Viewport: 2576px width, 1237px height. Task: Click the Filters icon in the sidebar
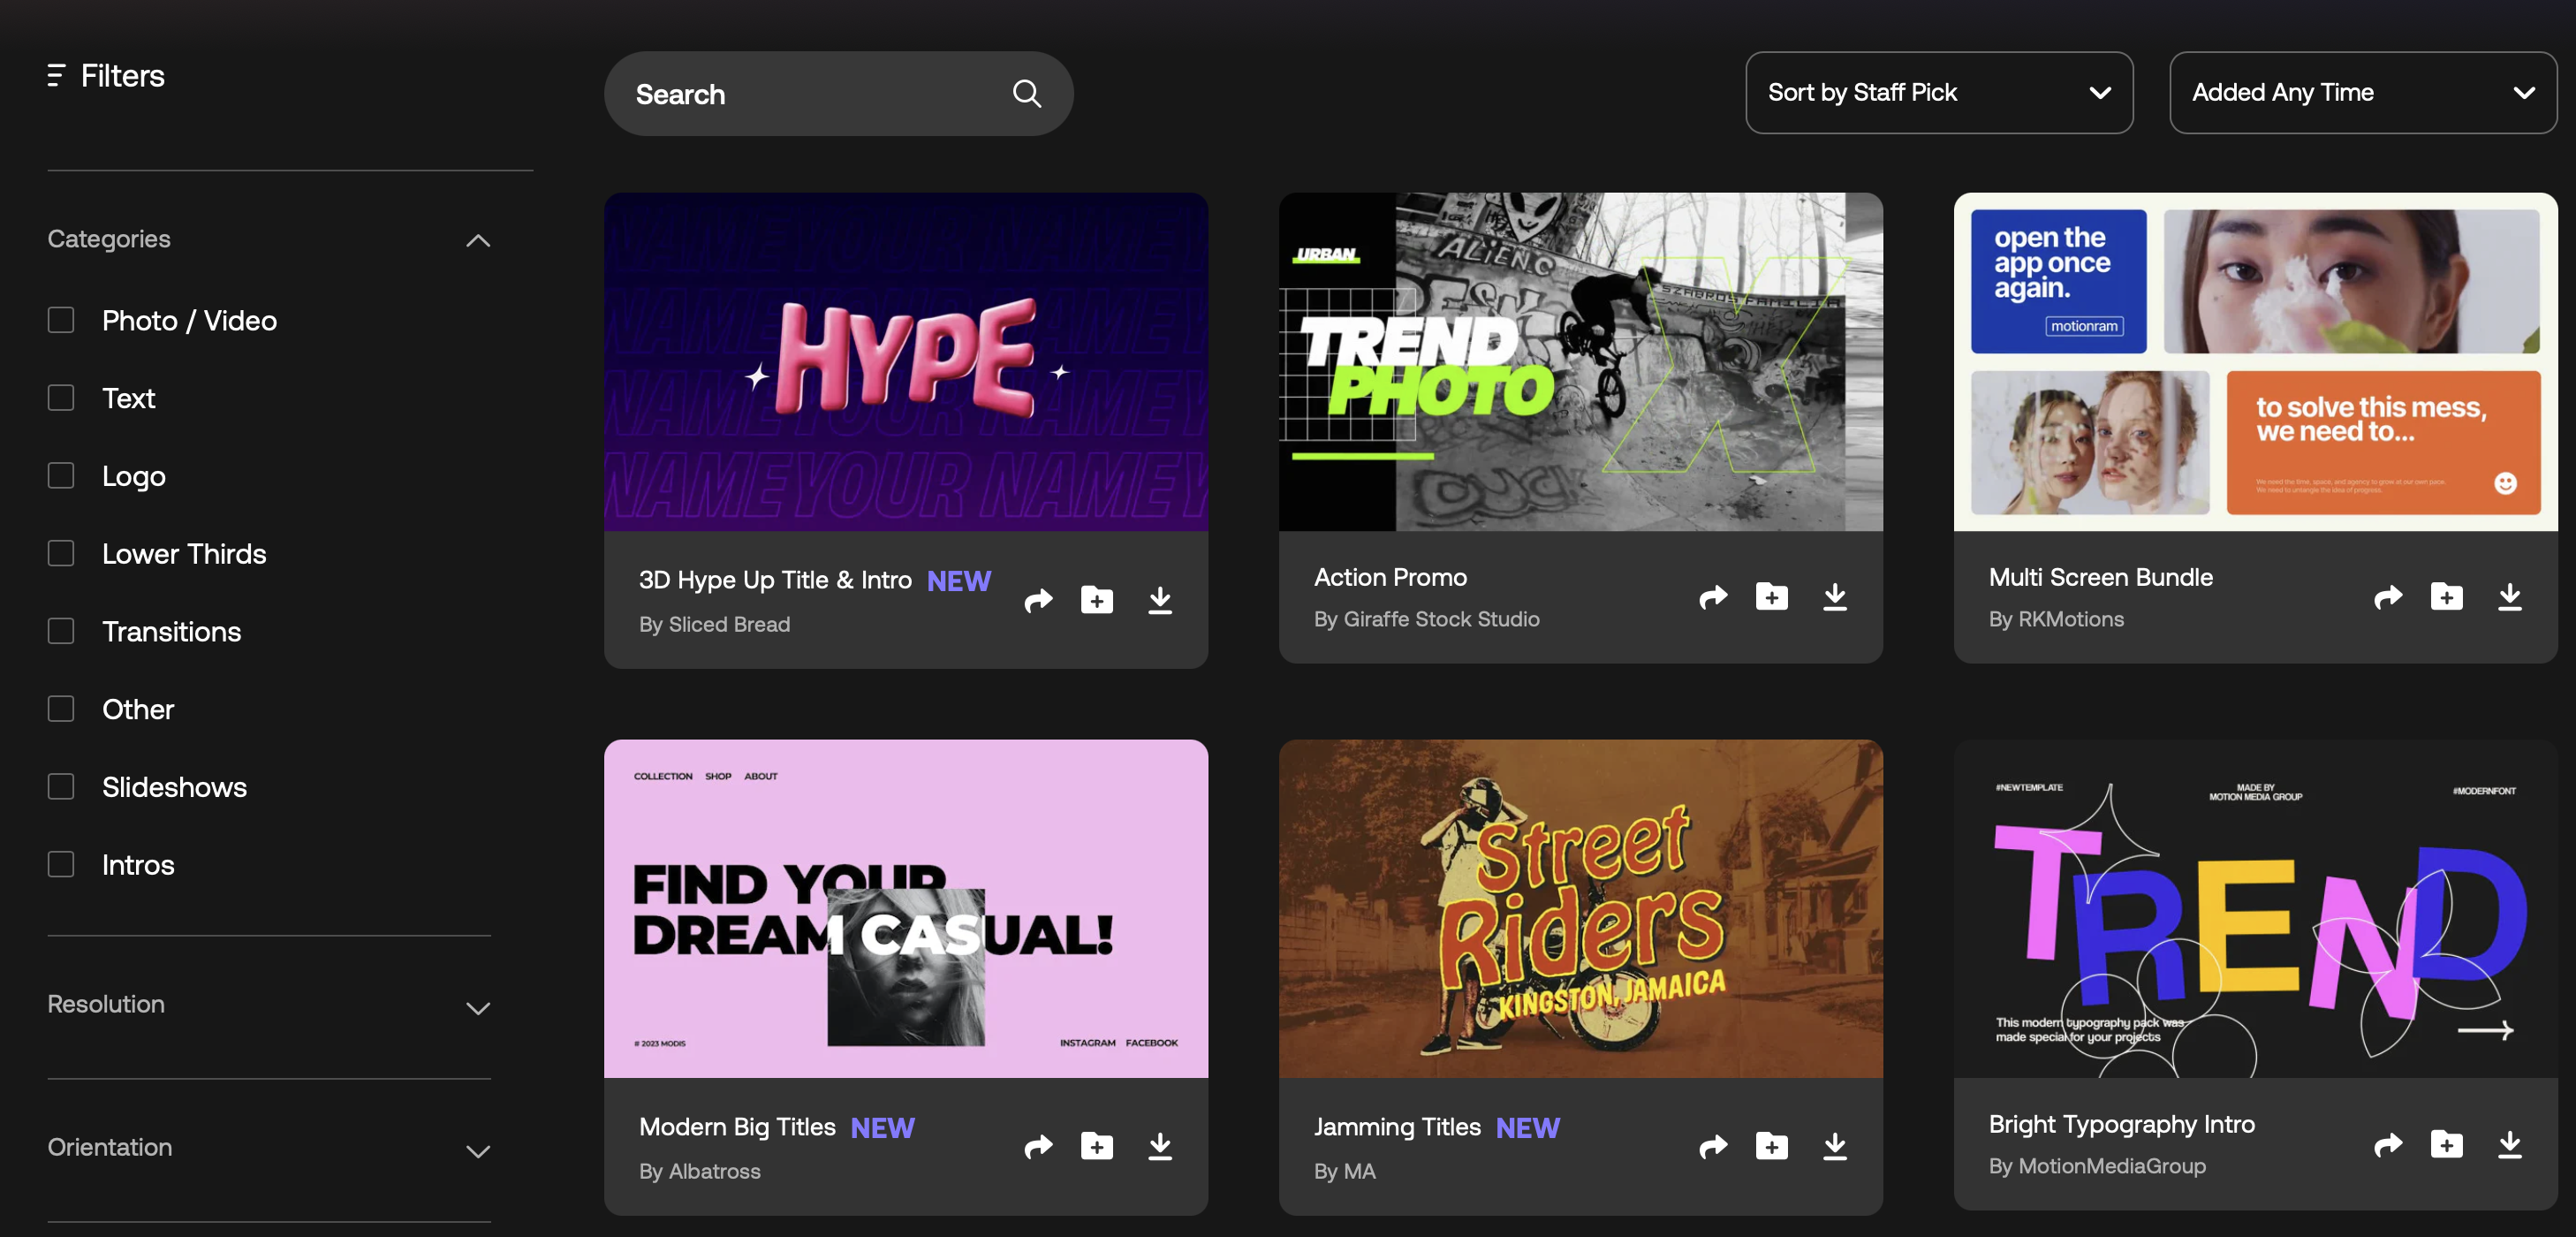(x=56, y=76)
